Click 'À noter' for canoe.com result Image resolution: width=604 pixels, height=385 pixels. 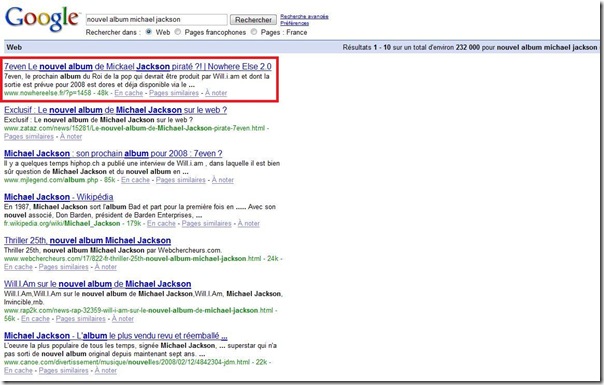tap(106, 370)
